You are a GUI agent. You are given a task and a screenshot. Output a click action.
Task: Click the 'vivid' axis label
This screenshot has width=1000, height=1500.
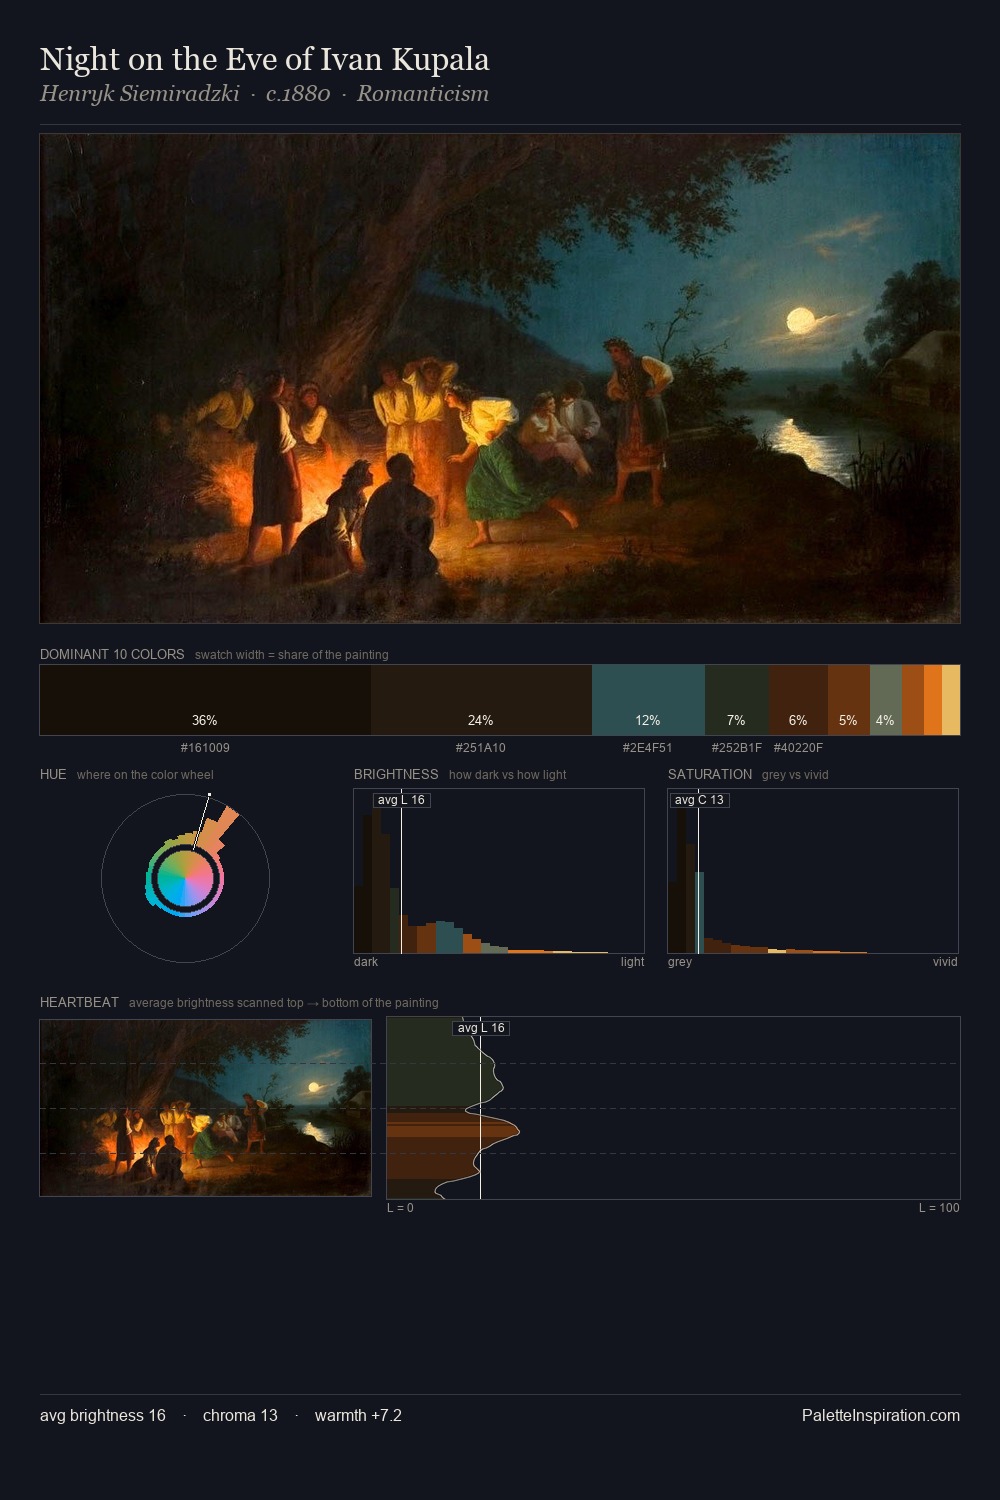point(945,962)
